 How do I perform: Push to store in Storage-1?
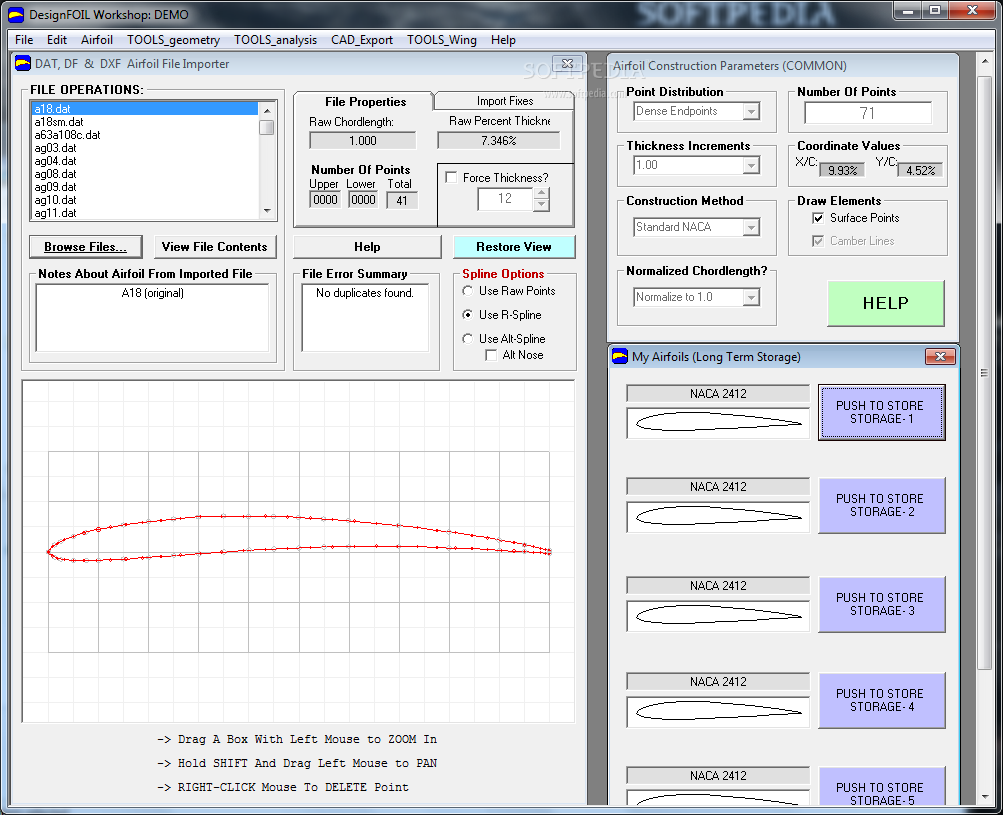coord(881,412)
